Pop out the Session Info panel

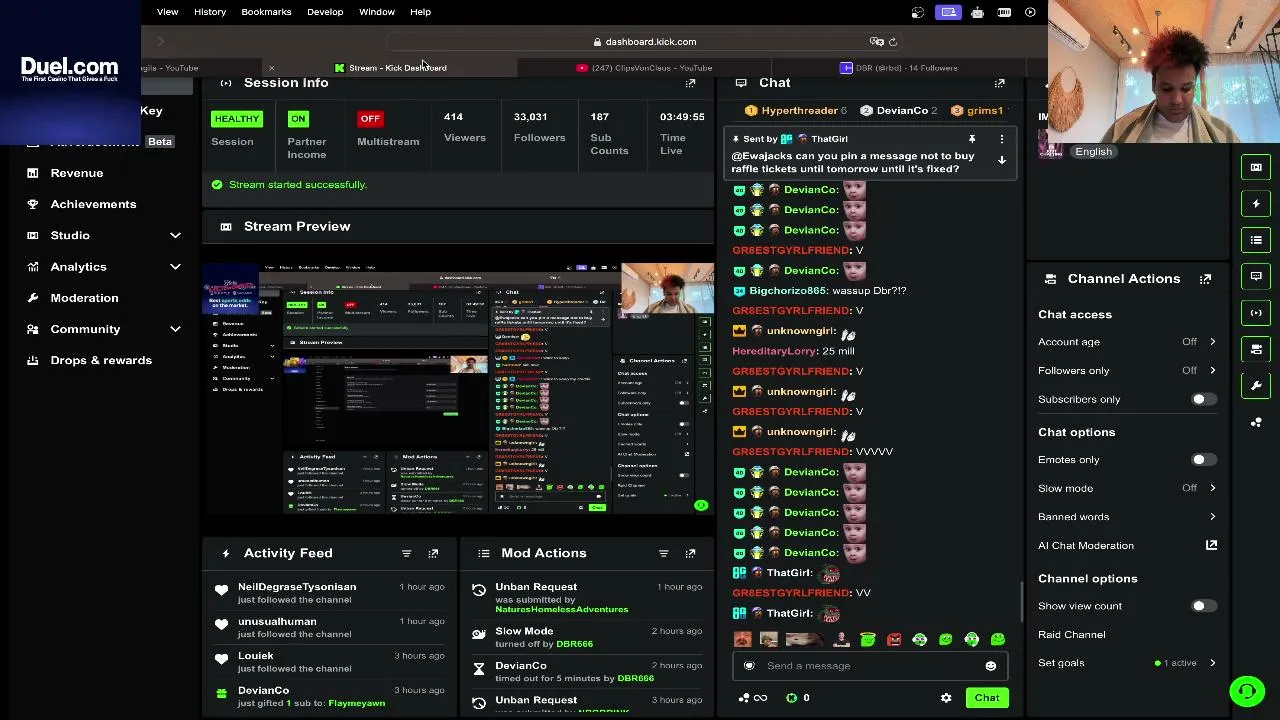[x=690, y=83]
